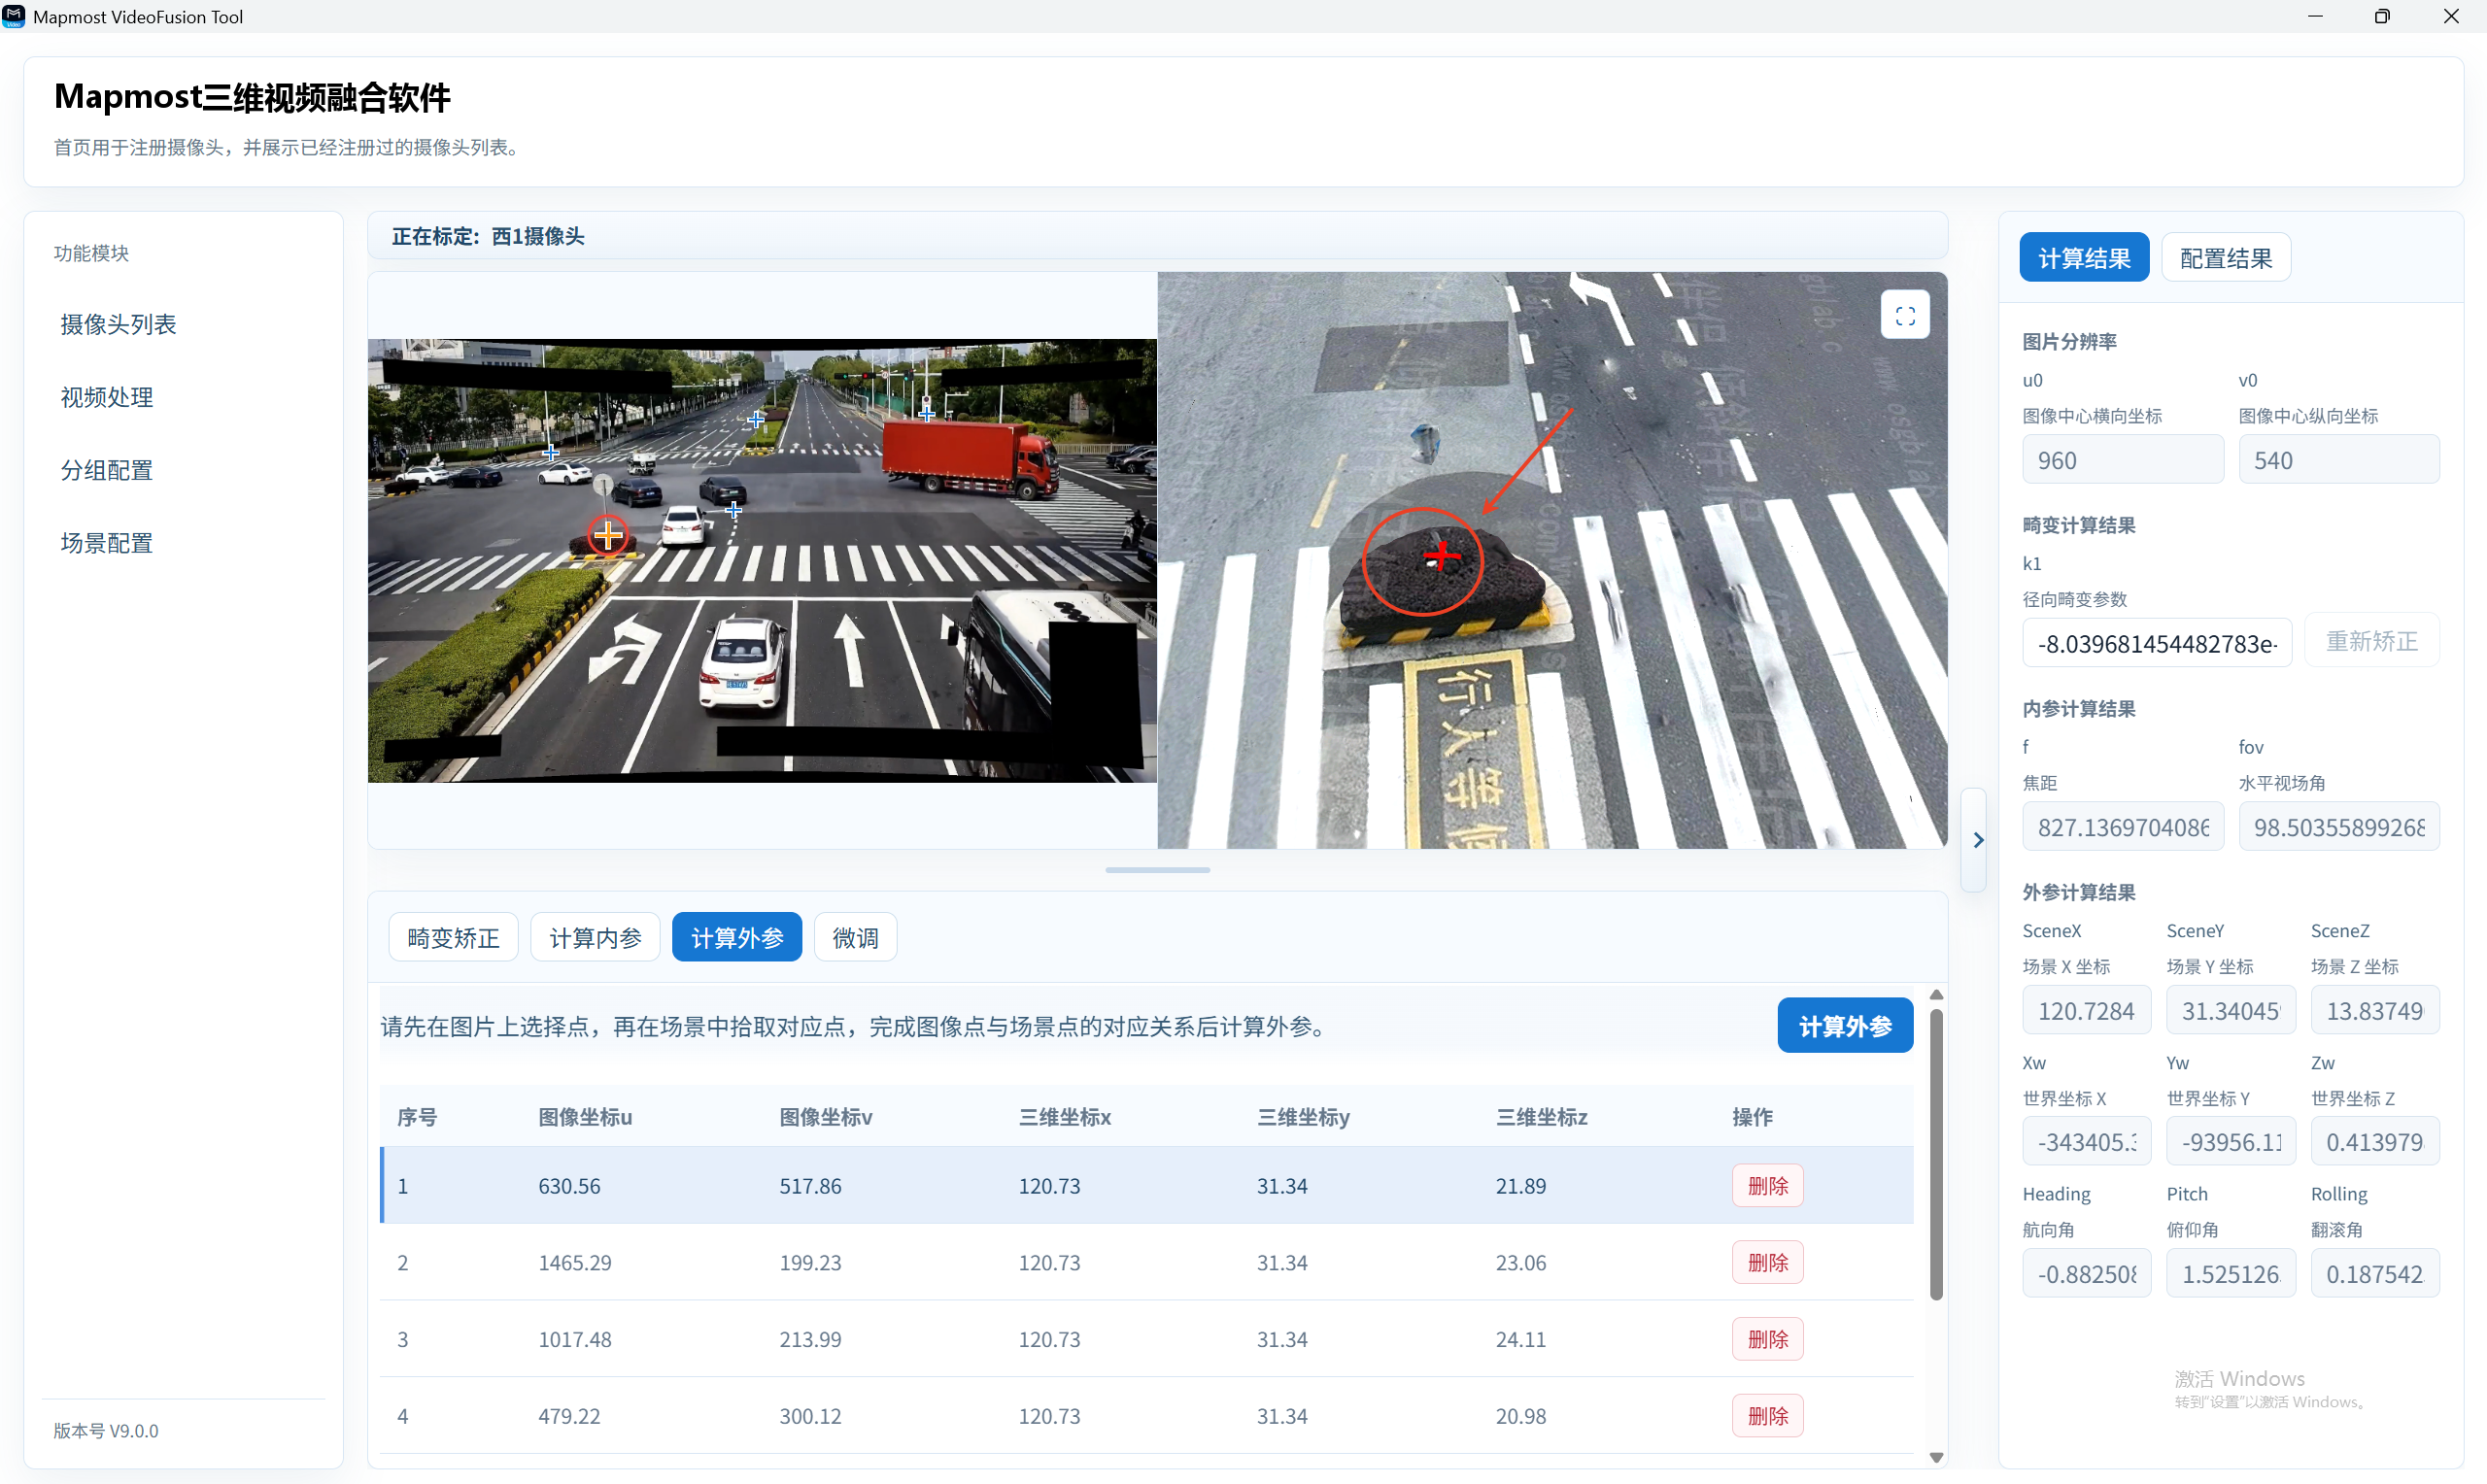Open 分组配置 module
The height and width of the screenshot is (1484, 2487).
[107, 470]
